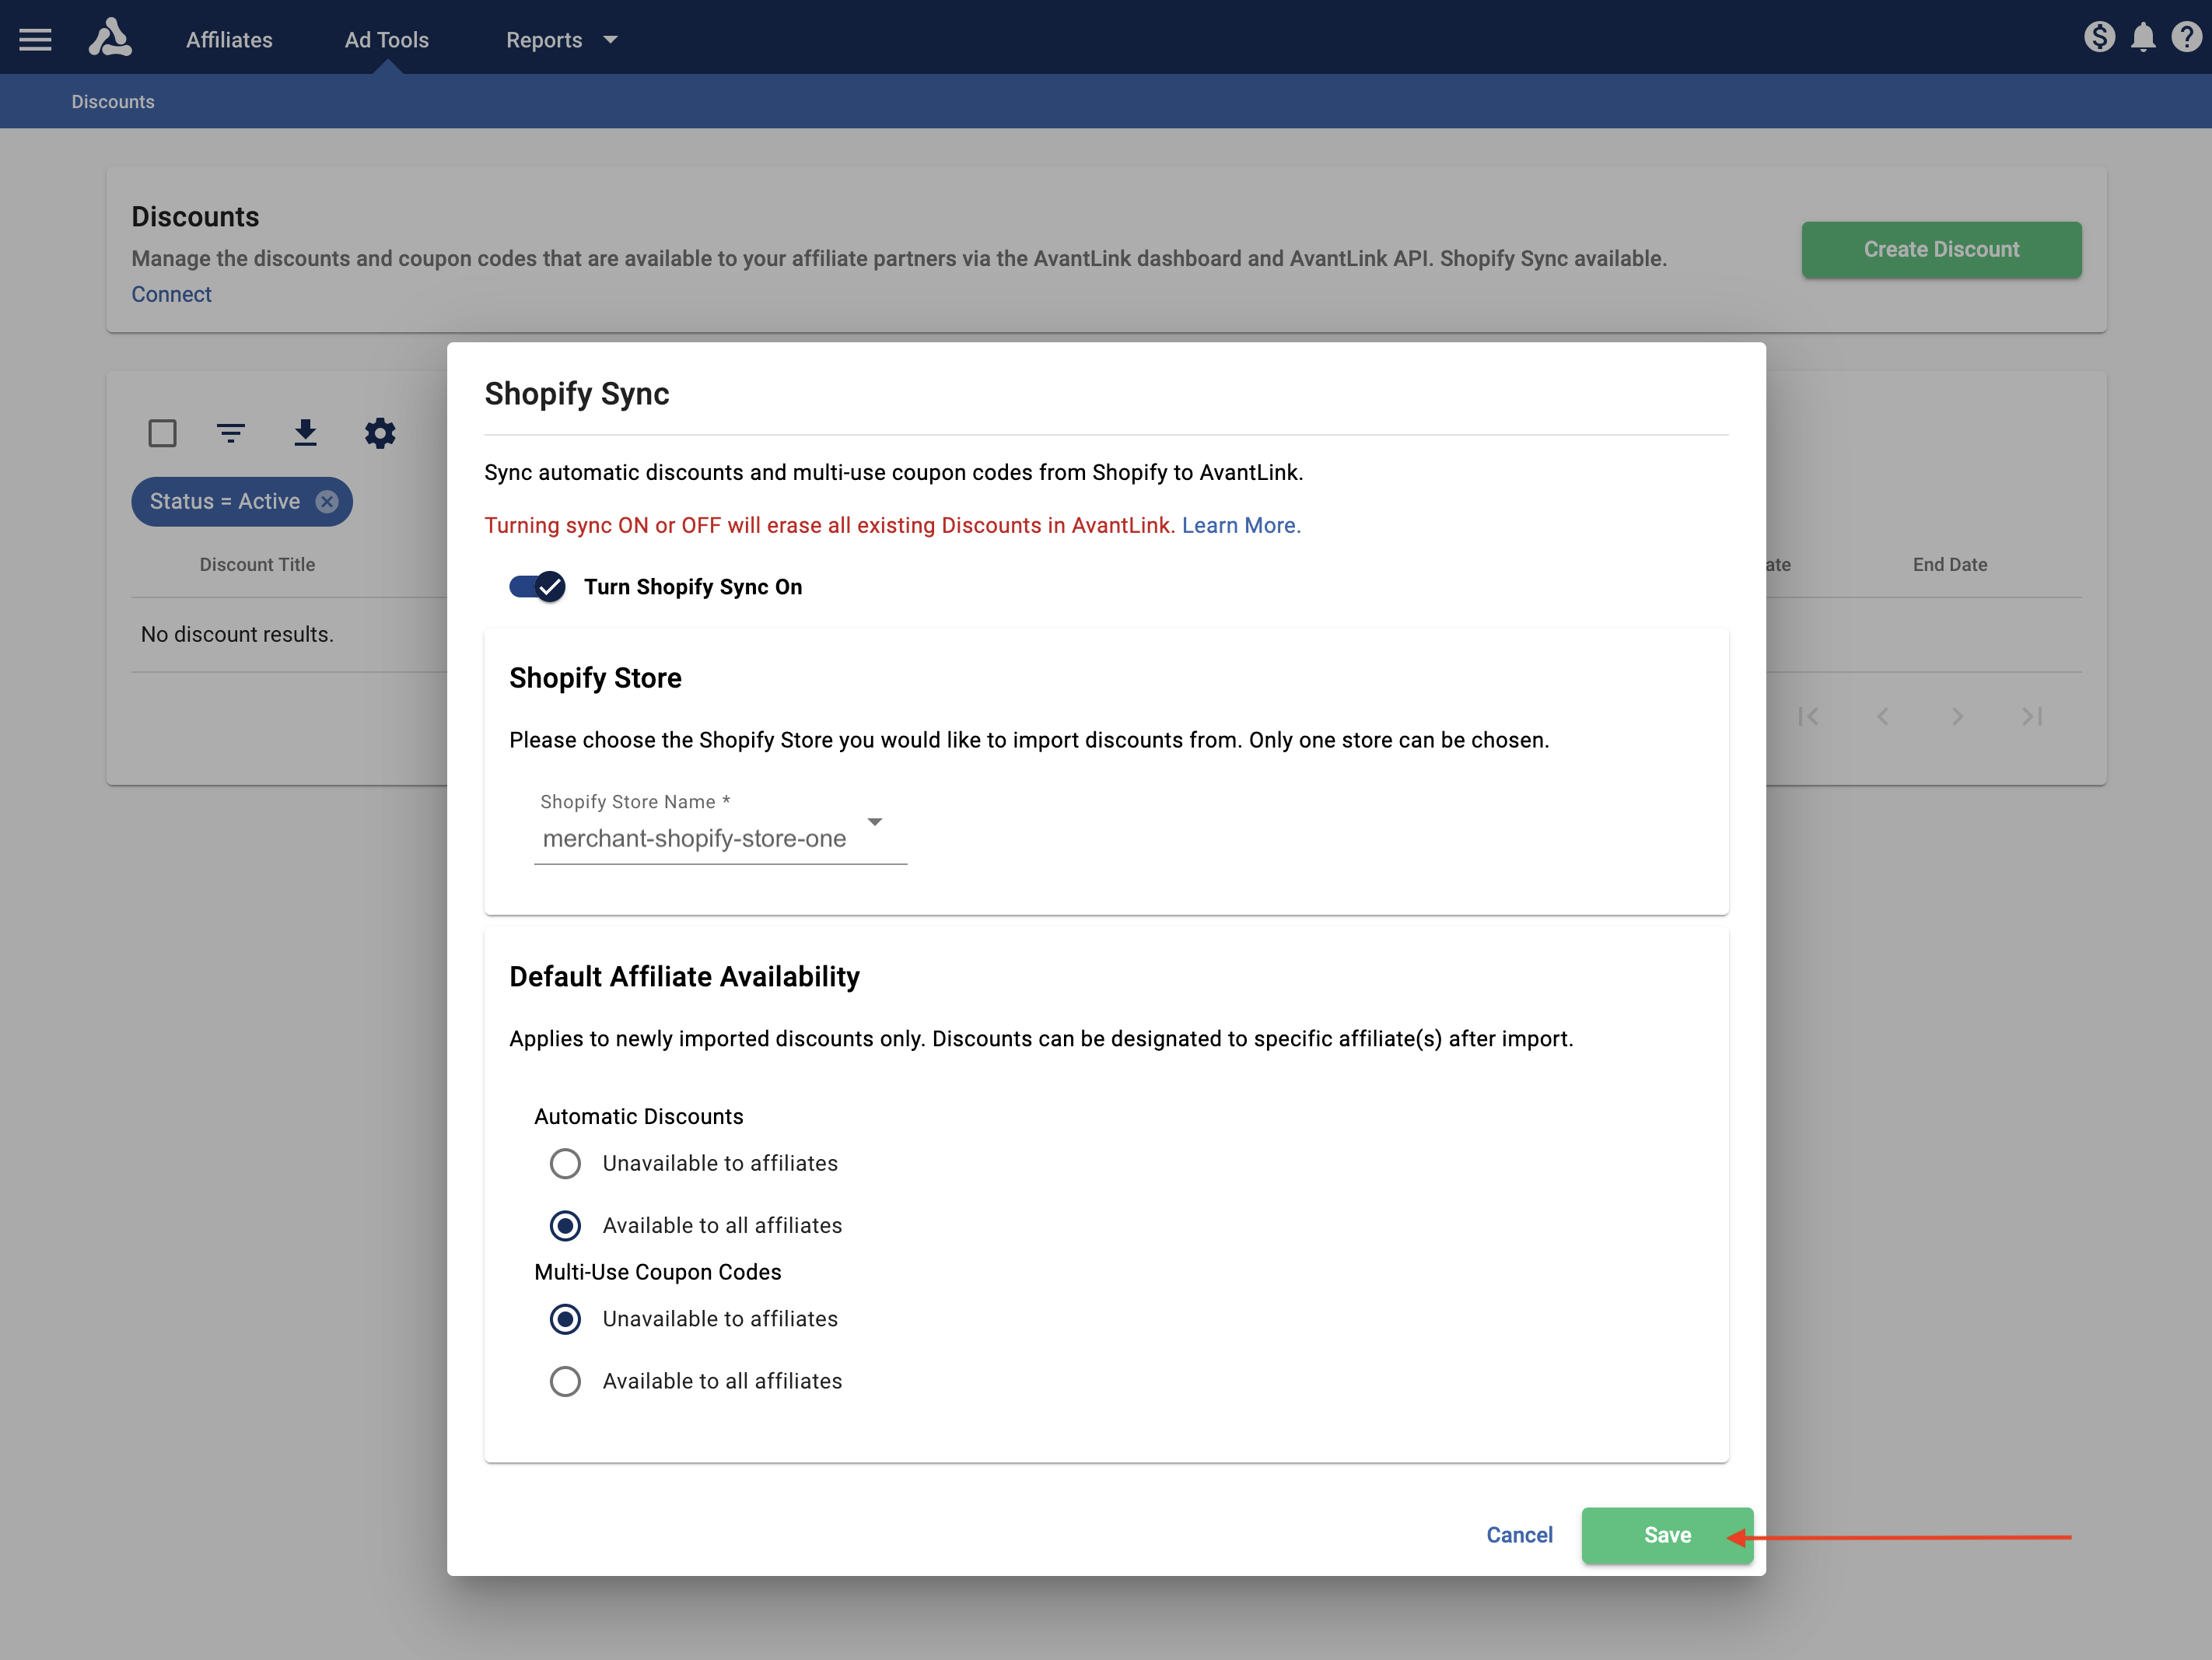Open the notifications bell
This screenshot has width=2212, height=1660.
(x=2142, y=37)
